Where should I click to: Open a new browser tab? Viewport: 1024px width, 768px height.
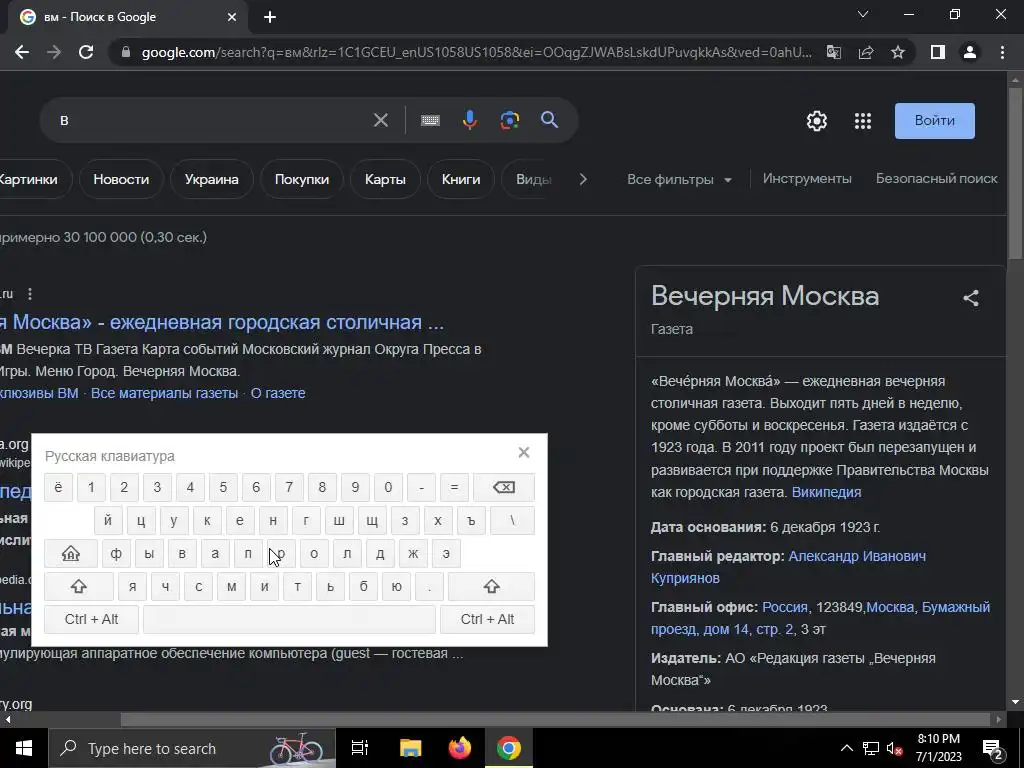270,17
